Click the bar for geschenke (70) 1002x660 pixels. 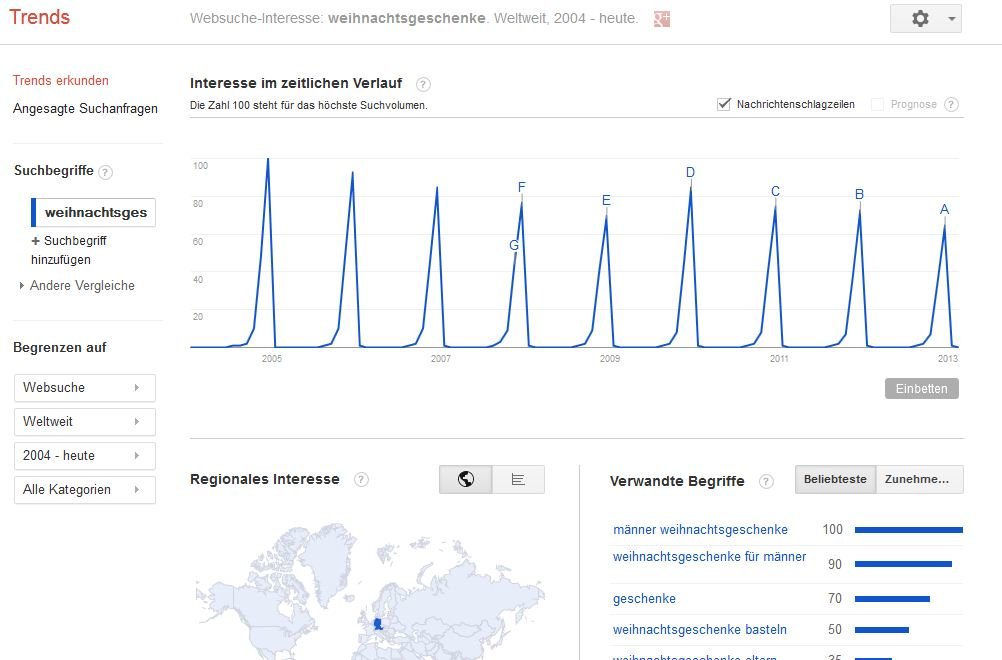pos(892,599)
